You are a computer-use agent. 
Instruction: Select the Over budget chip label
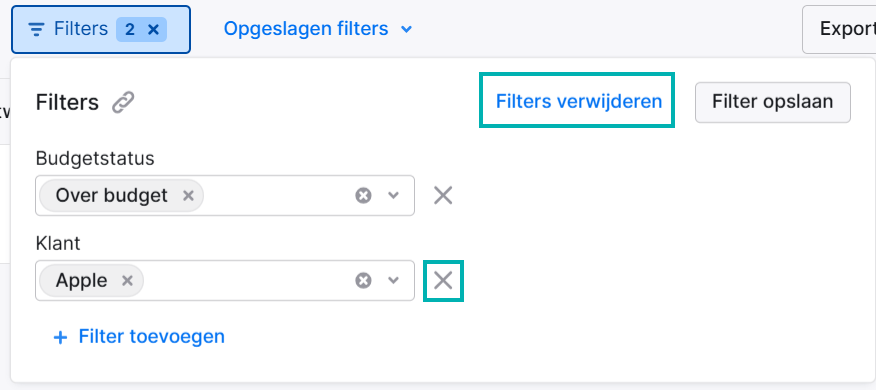pos(111,196)
